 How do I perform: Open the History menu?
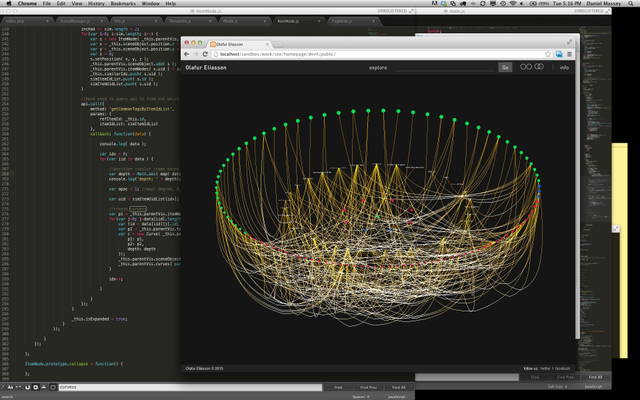[x=96, y=3]
